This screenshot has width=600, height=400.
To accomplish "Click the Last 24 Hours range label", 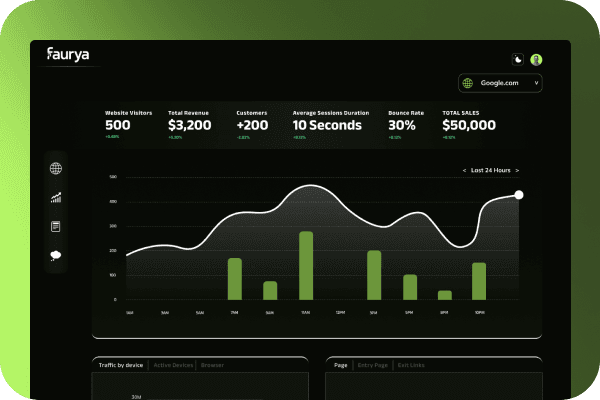I will 491,170.
